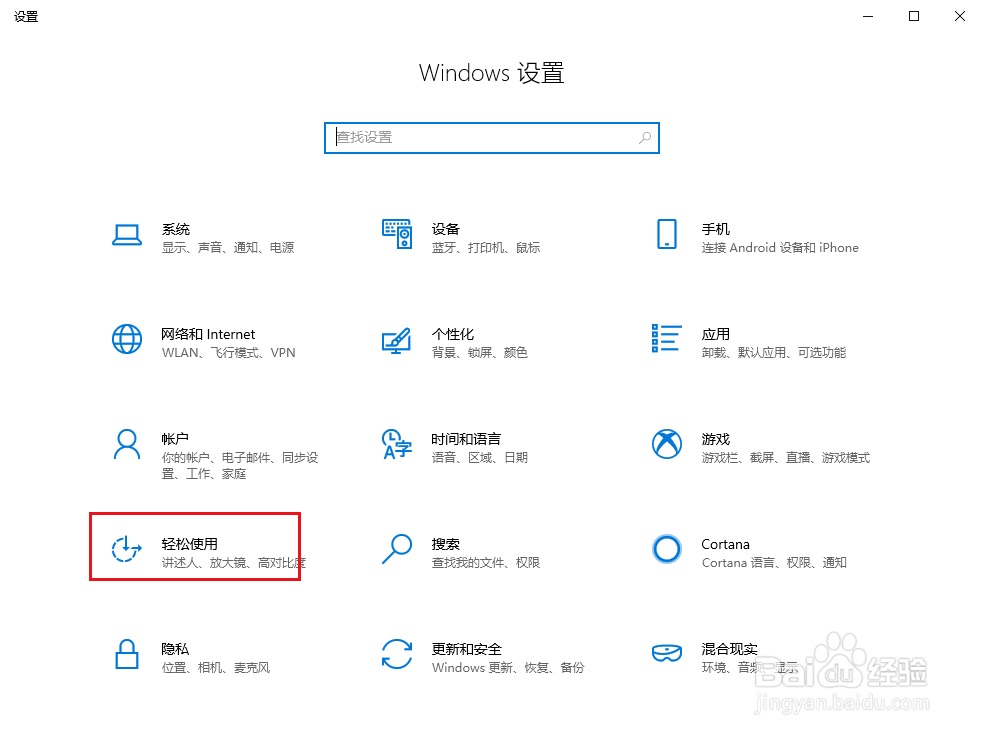
Task: Open the 轻松使用 ease of access icon
Action: (x=127, y=549)
